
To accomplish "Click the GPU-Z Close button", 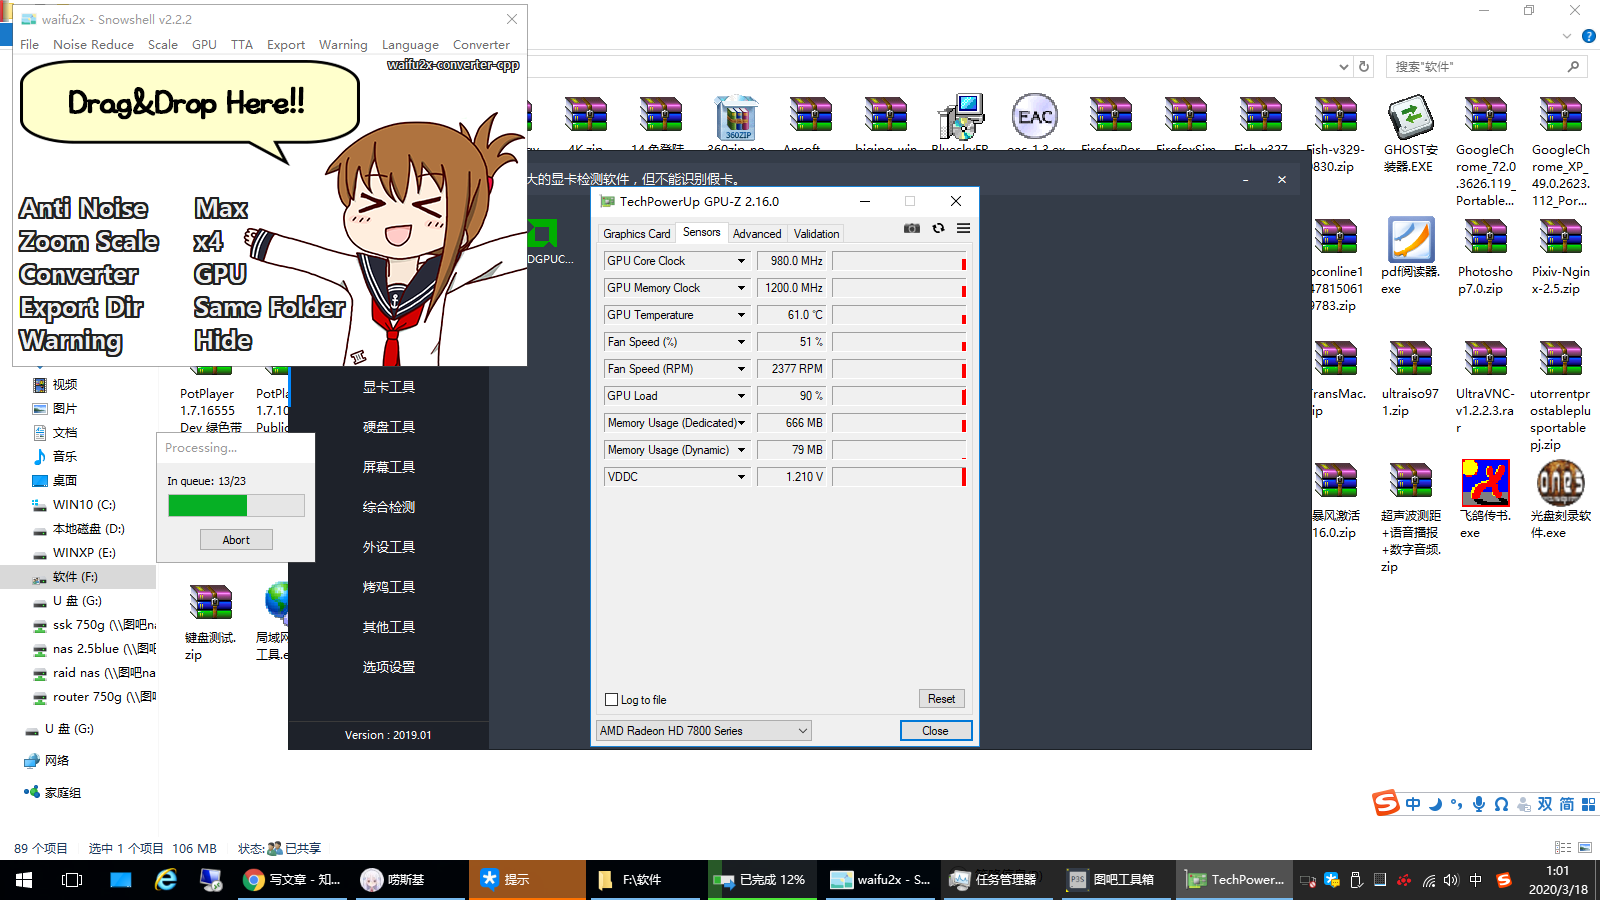I will [x=935, y=731].
